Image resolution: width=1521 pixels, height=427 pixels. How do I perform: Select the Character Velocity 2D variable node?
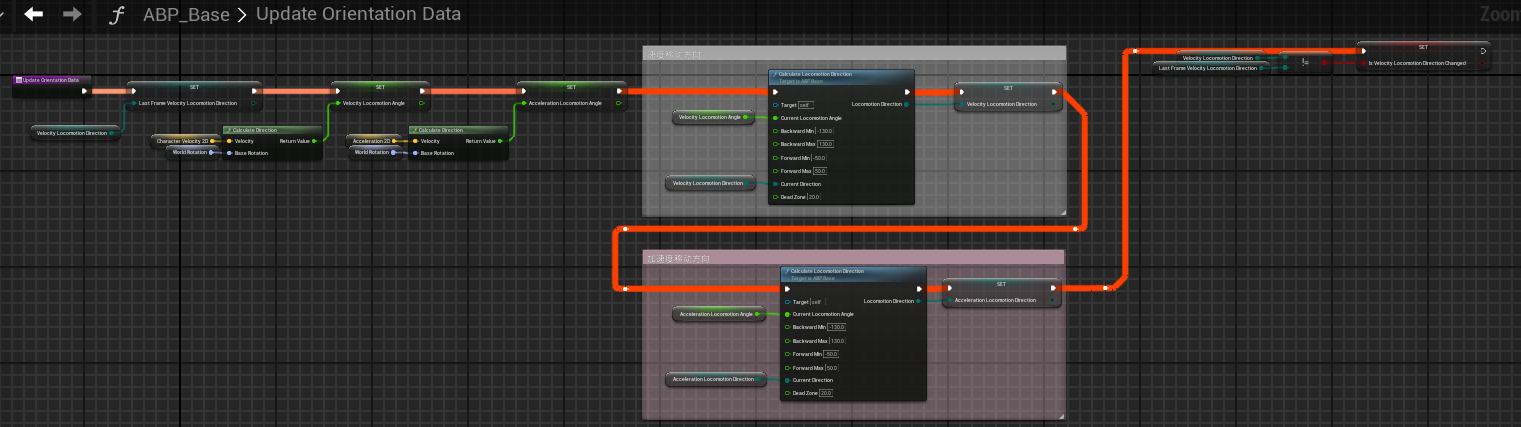tap(186, 141)
